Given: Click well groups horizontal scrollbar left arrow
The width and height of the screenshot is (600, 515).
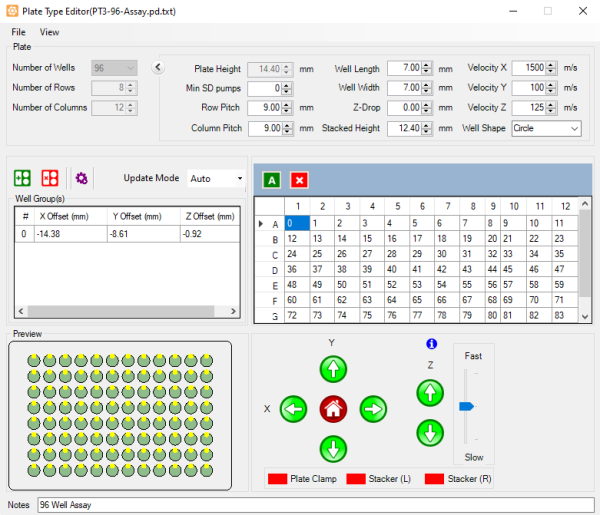Looking at the screenshot, I should pyautogui.click(x=21, y=311).
